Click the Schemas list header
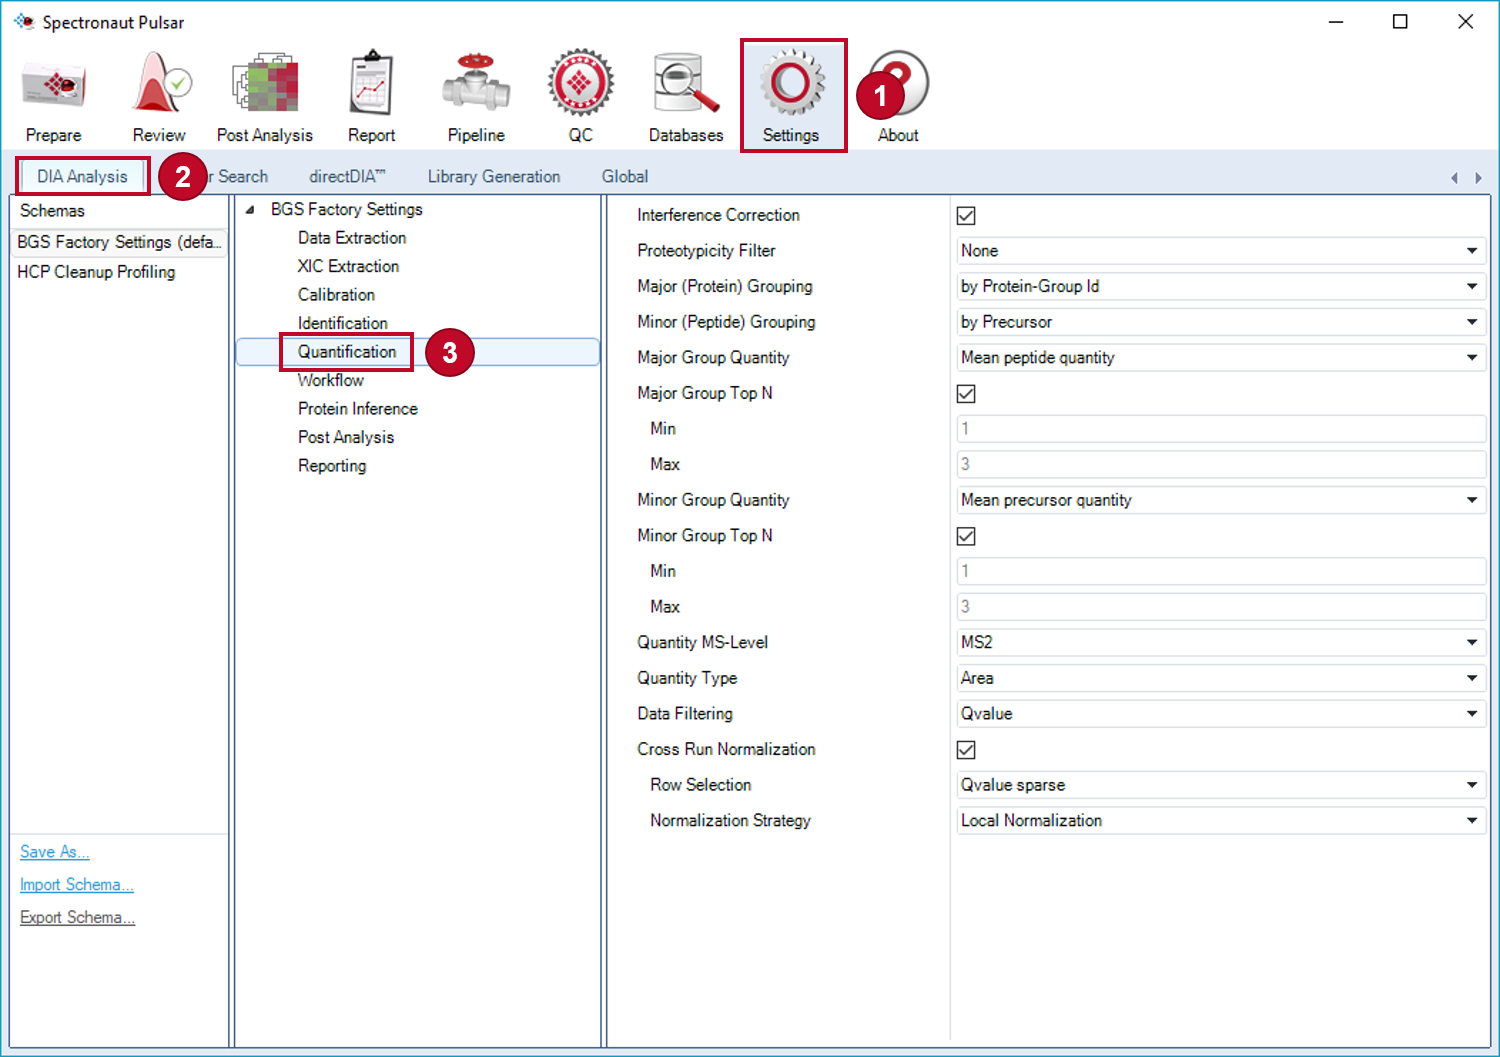The height and width of the screenshot is (1057, 1500). tap(119, 211)
